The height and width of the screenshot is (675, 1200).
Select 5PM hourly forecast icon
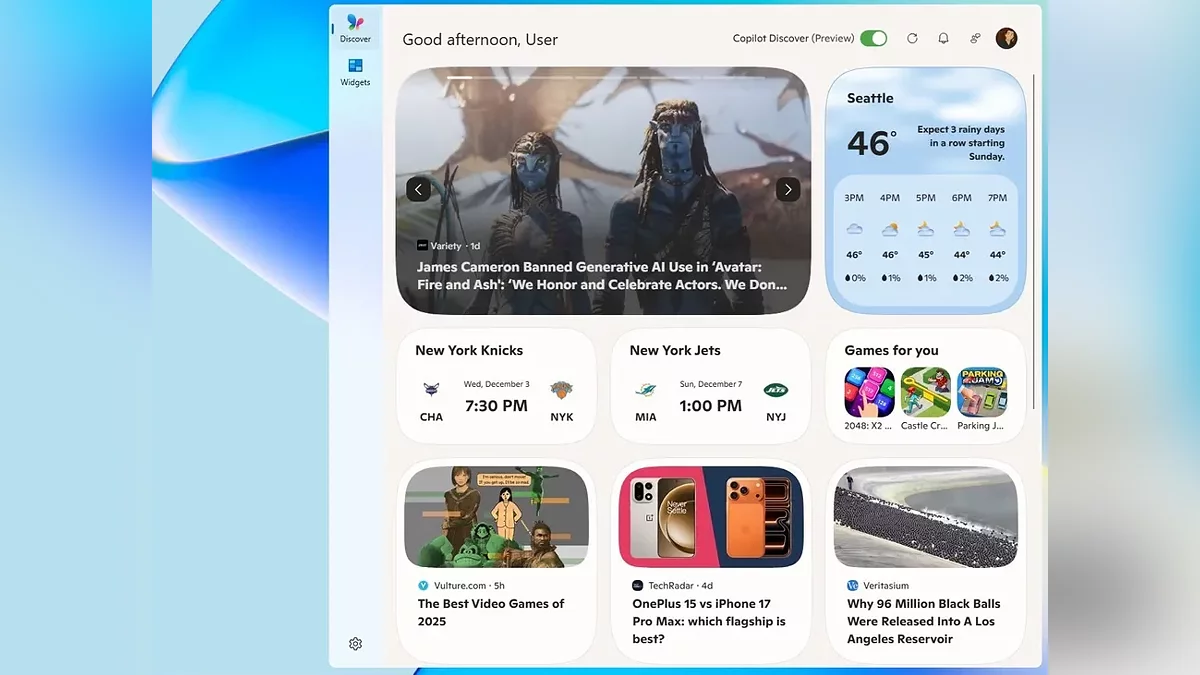(926, 229)
